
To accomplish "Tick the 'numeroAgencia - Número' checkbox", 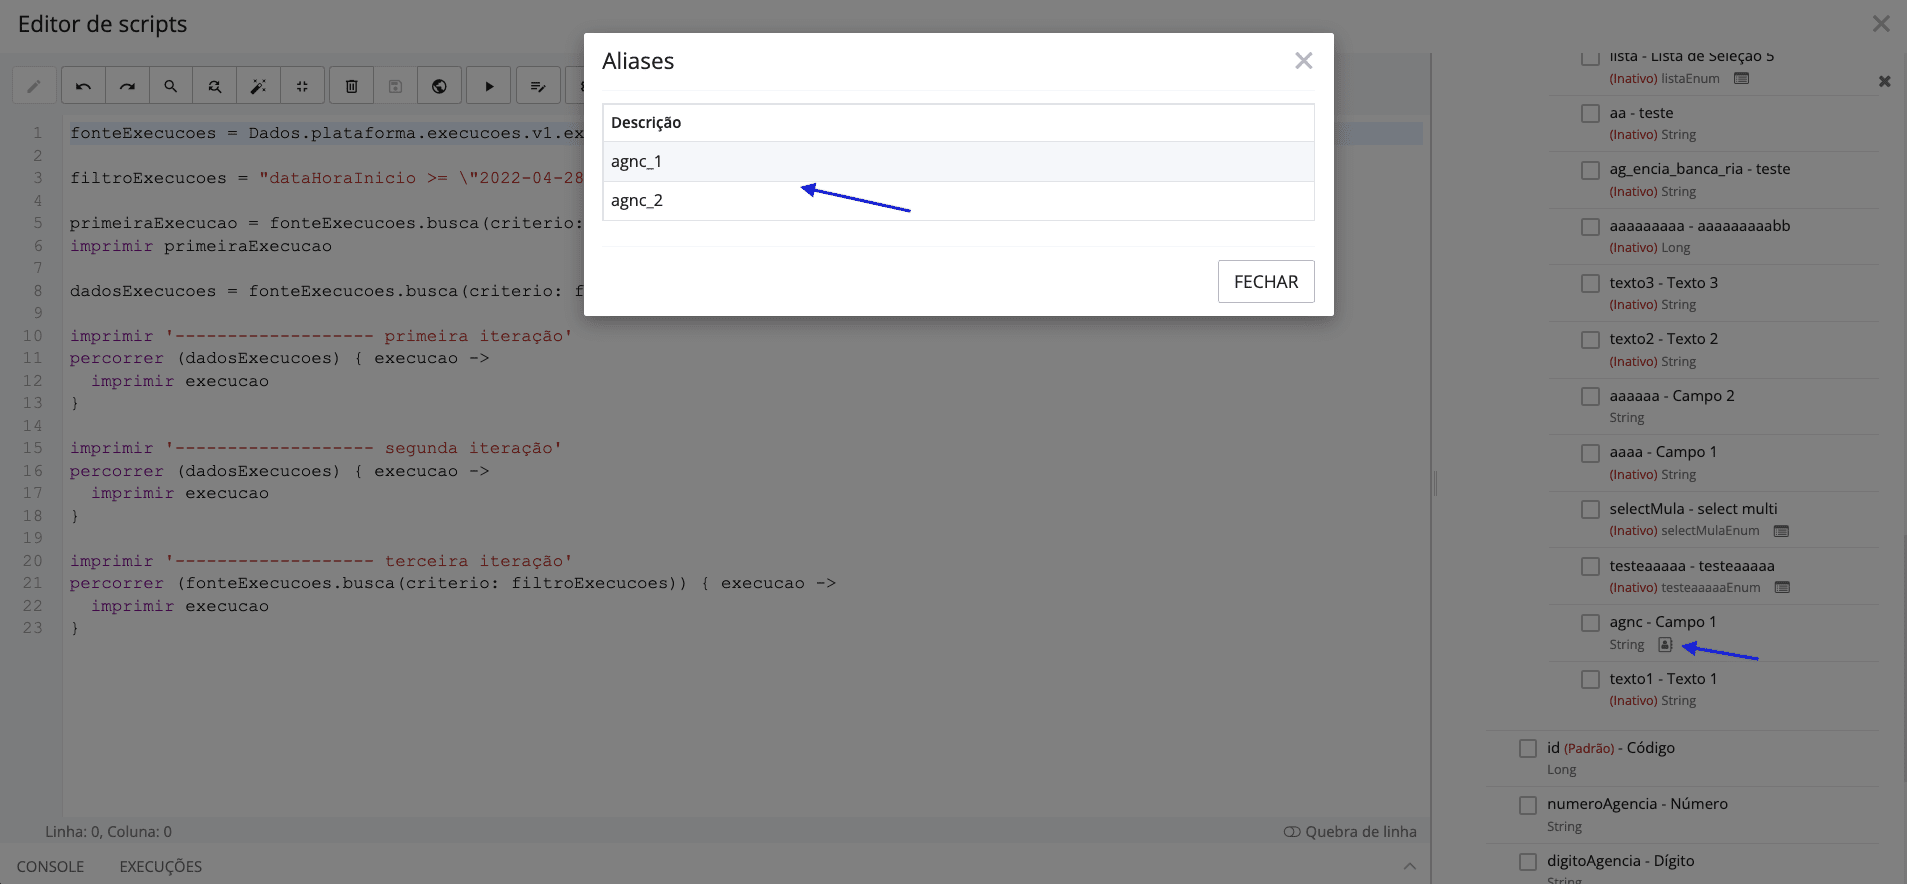I will [x=1528, y=805].
